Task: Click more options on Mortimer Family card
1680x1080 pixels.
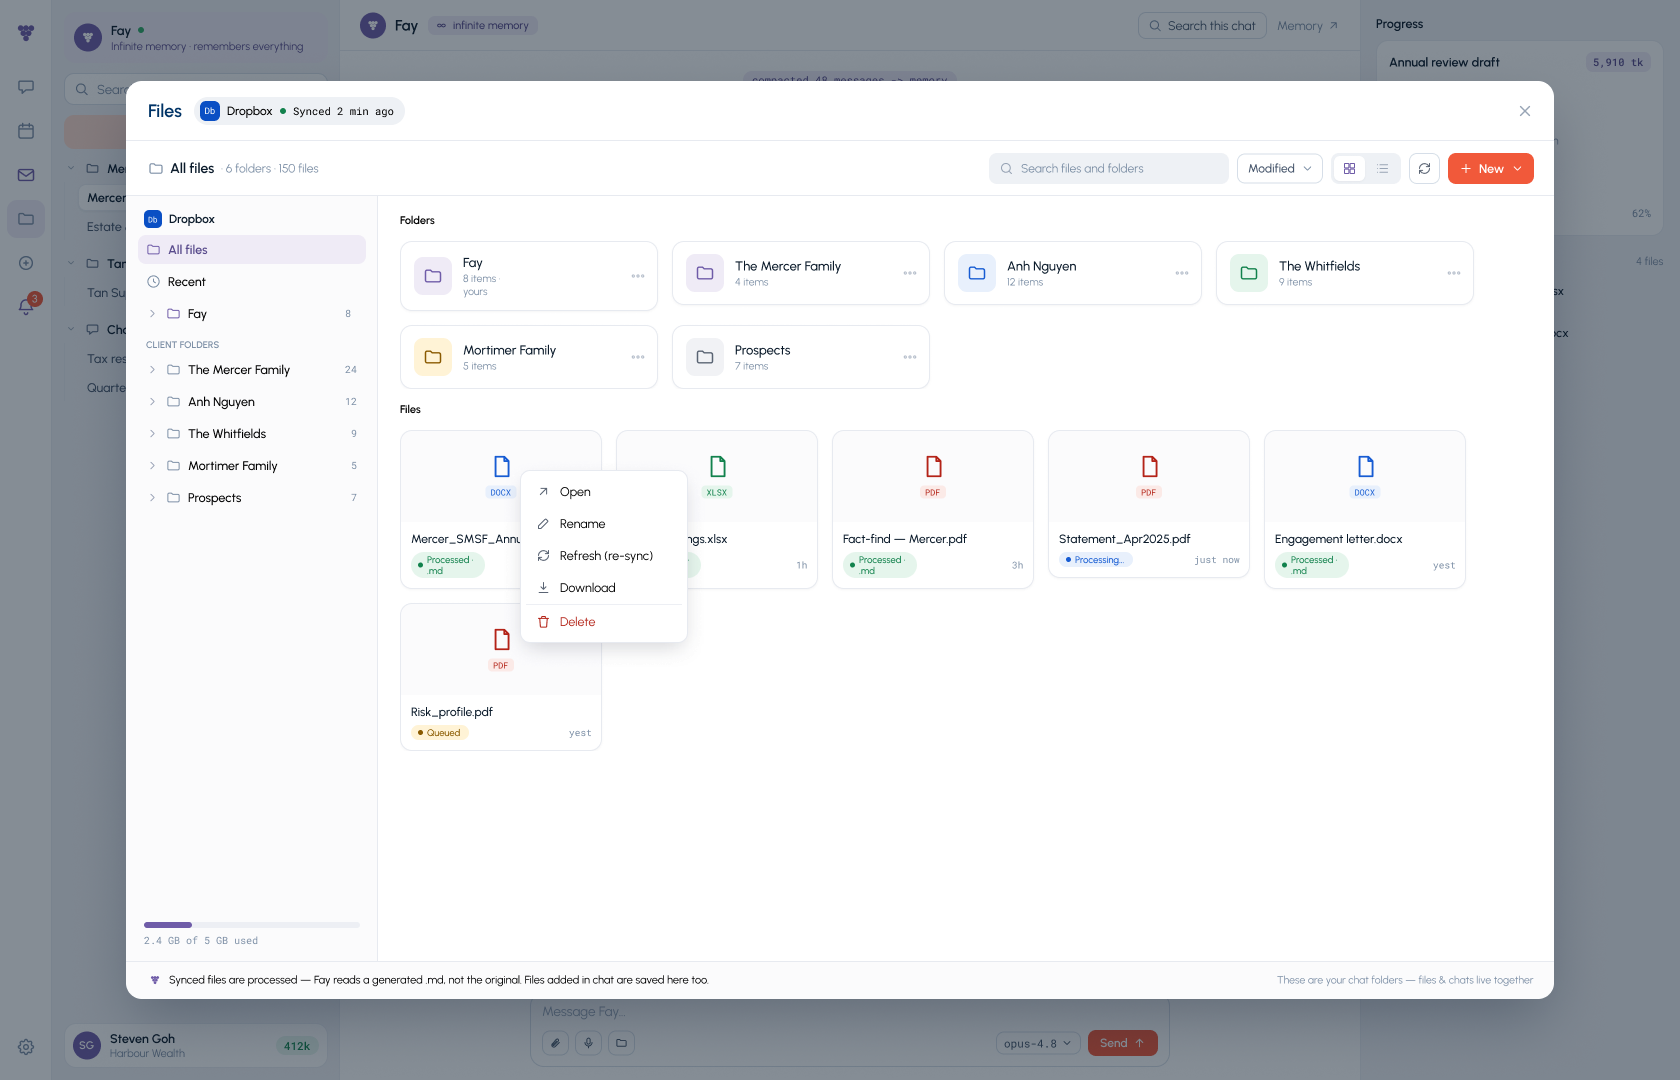Action: [638, 357]
